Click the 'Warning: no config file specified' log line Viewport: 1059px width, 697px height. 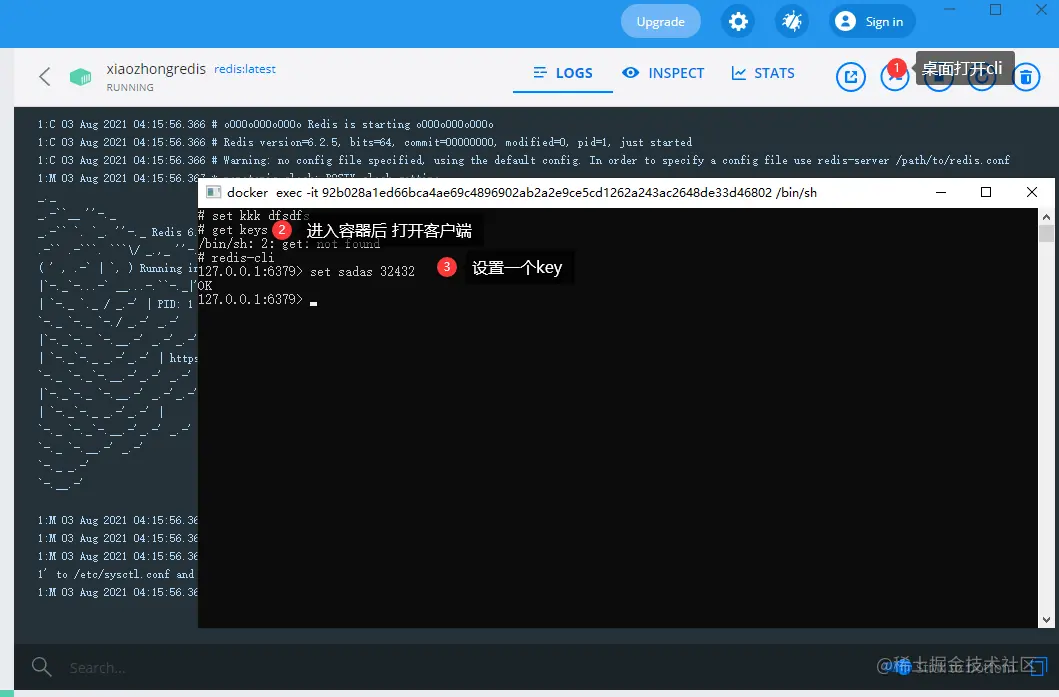[523, 161]
